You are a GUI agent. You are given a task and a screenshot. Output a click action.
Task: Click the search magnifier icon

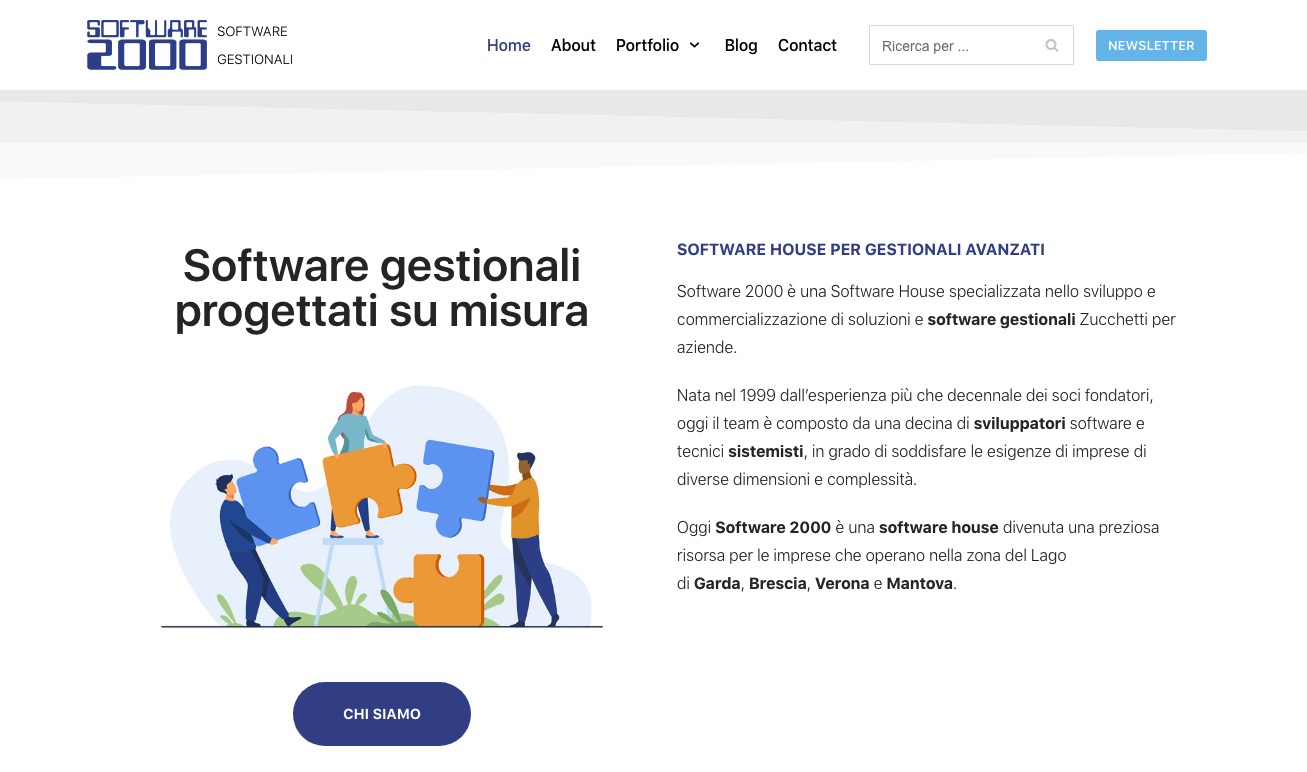pos(1051,45)
